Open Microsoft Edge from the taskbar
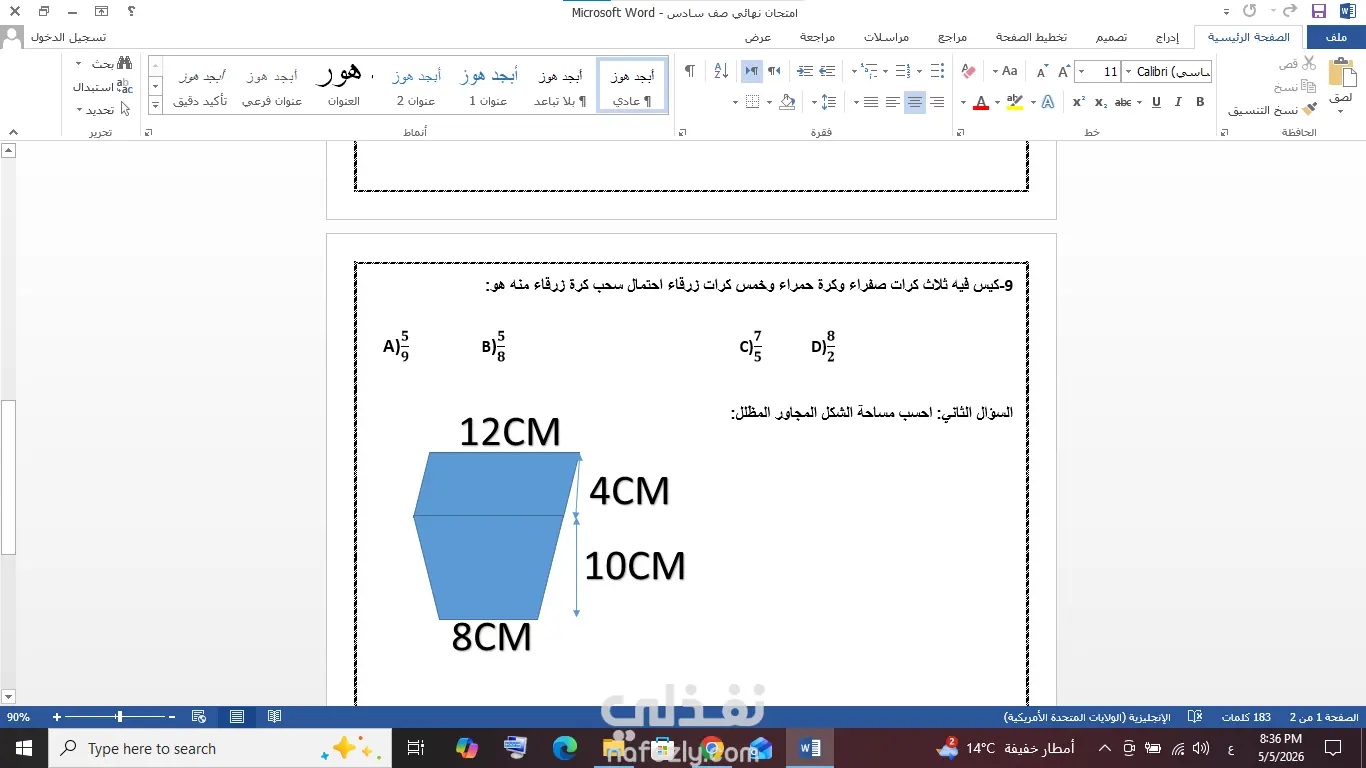The width and height of the screenshot is (1366, 768). 565,748
